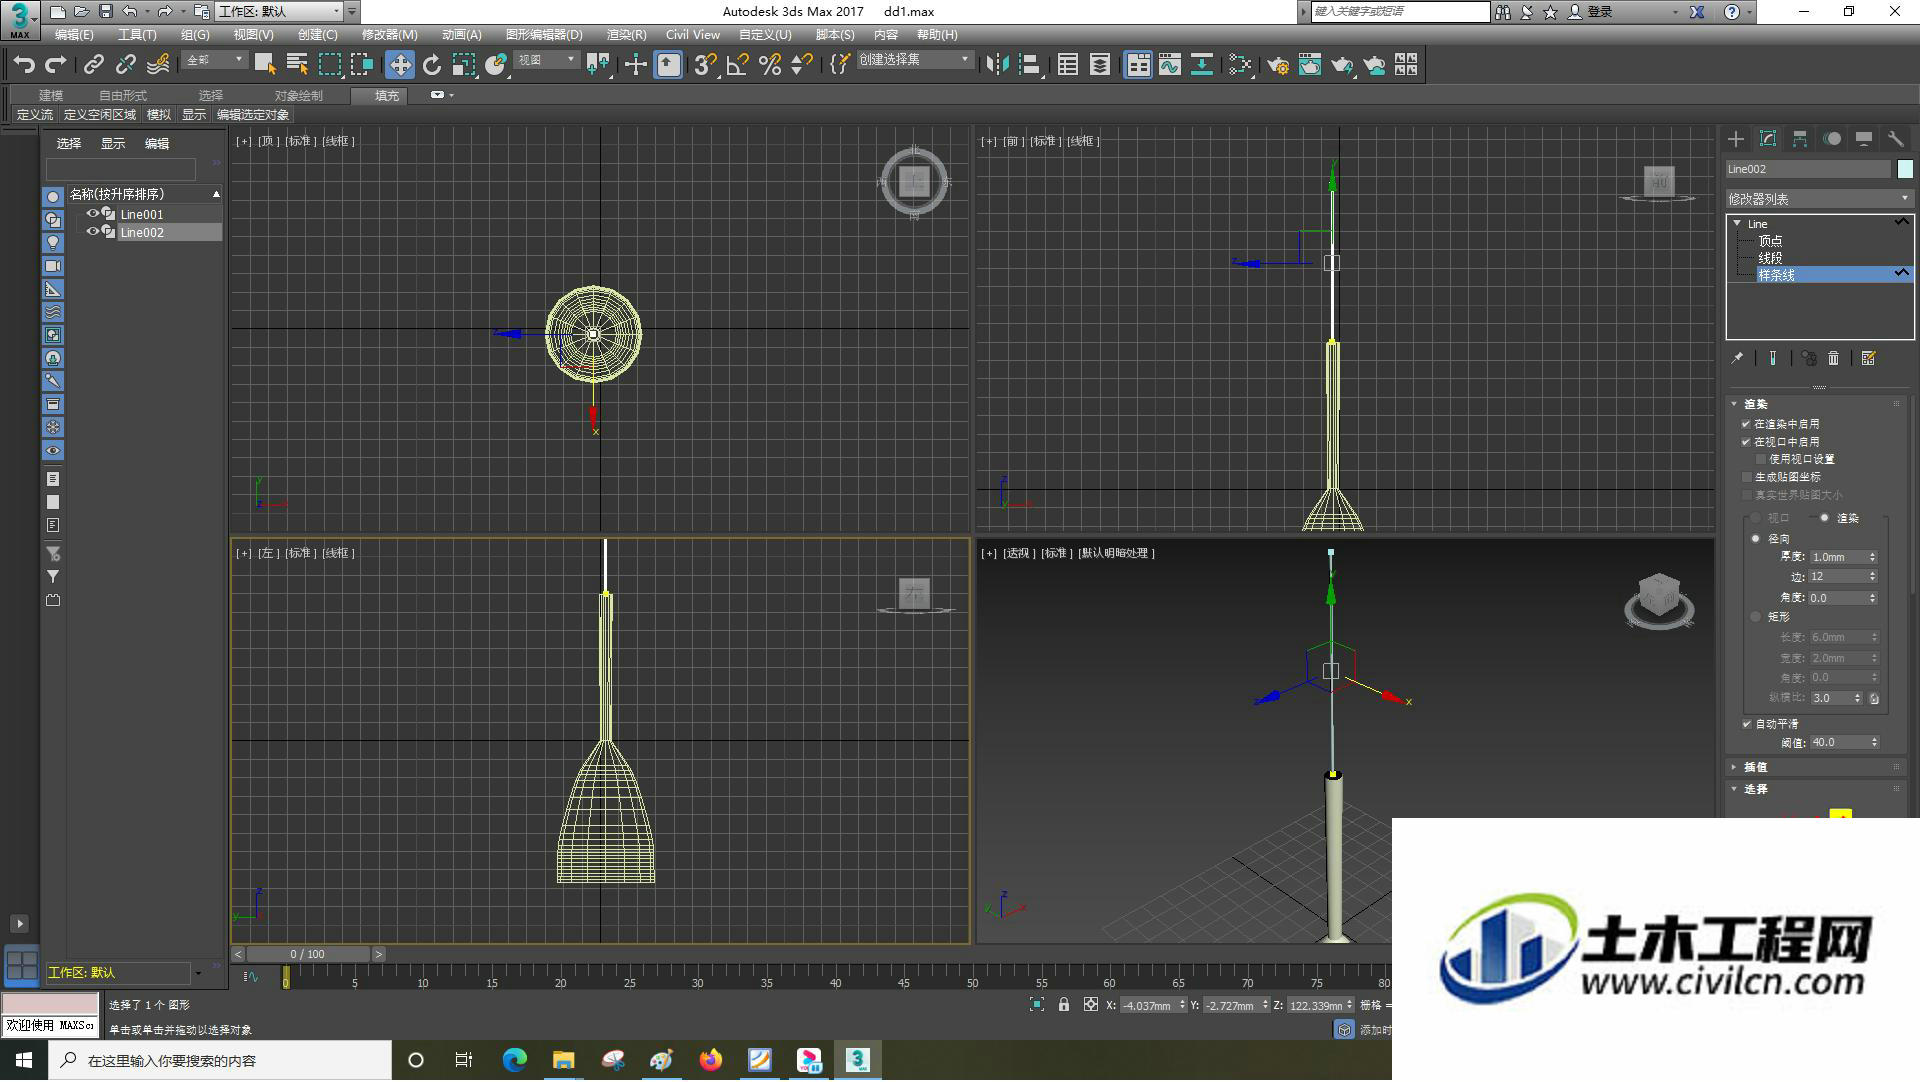
Task: Remove modifier with the trash icon
Action: [1833, 358]
